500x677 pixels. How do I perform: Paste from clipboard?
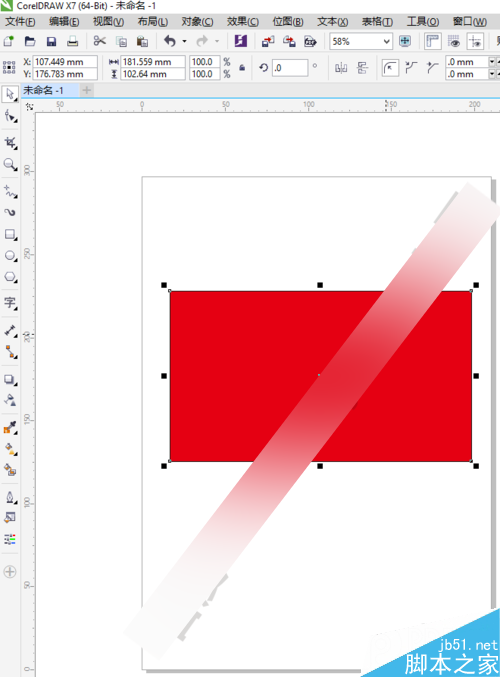pyautogui.click(x=142, y=41)
